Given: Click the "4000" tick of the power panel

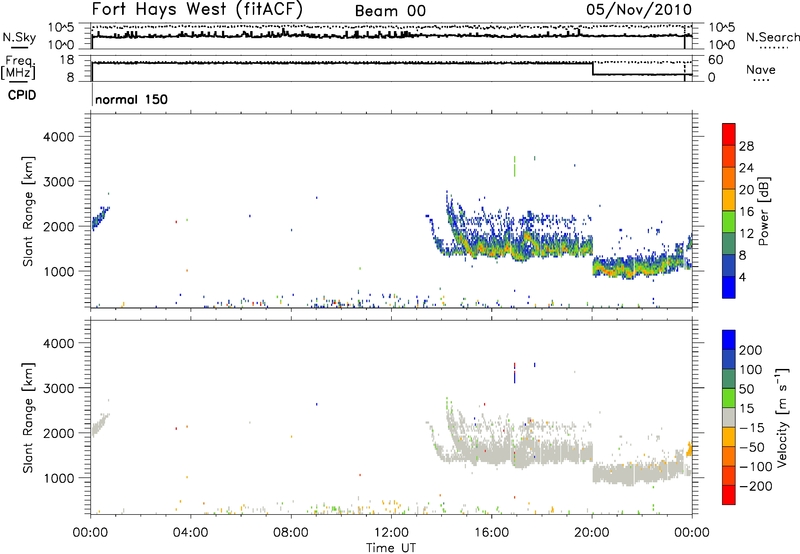Looking at the screenshot, I should coord(58,137).
